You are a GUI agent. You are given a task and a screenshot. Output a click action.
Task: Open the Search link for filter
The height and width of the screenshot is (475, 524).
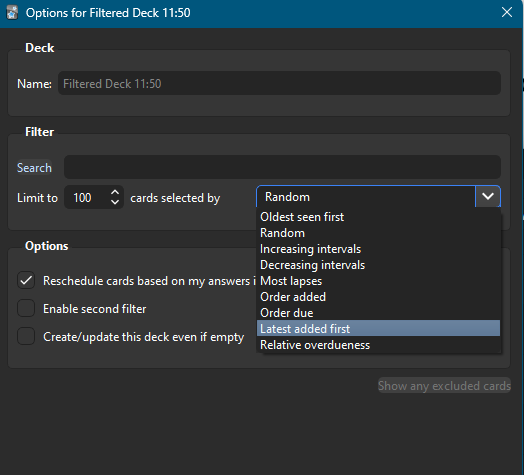pyautogui.click(x=34, y=167)
